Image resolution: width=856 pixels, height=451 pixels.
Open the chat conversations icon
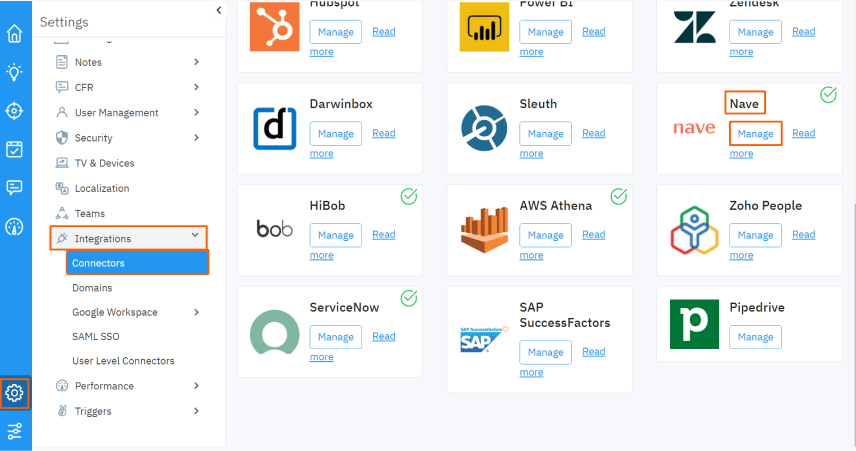tap(15, 188)
